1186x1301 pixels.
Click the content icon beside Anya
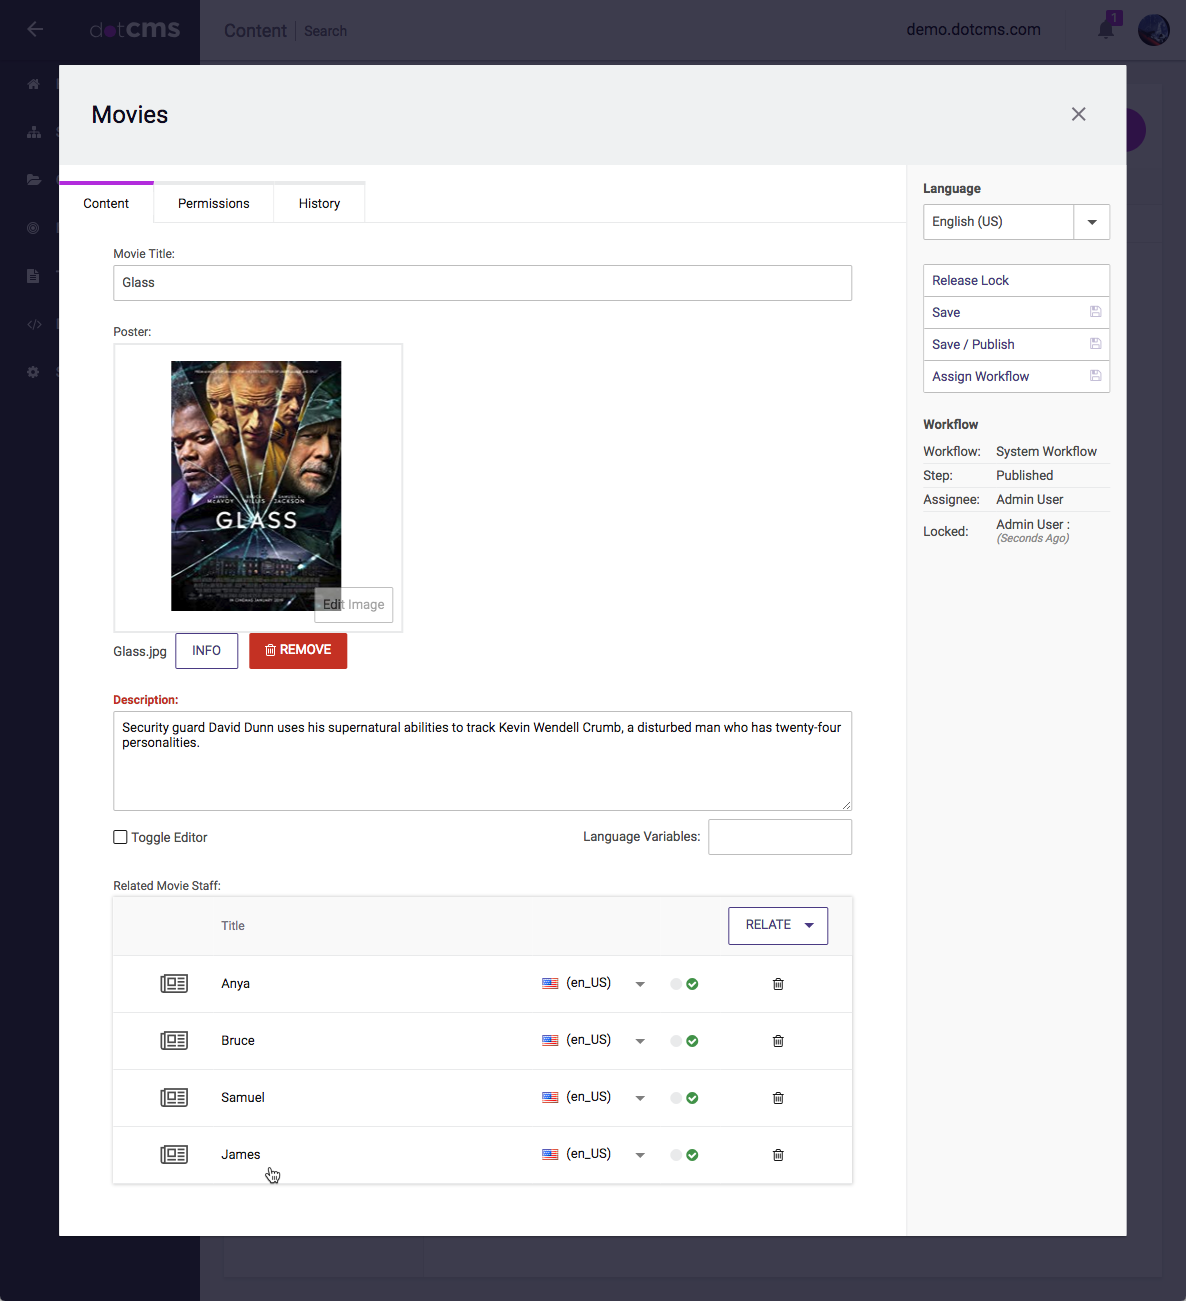(174, 984)
